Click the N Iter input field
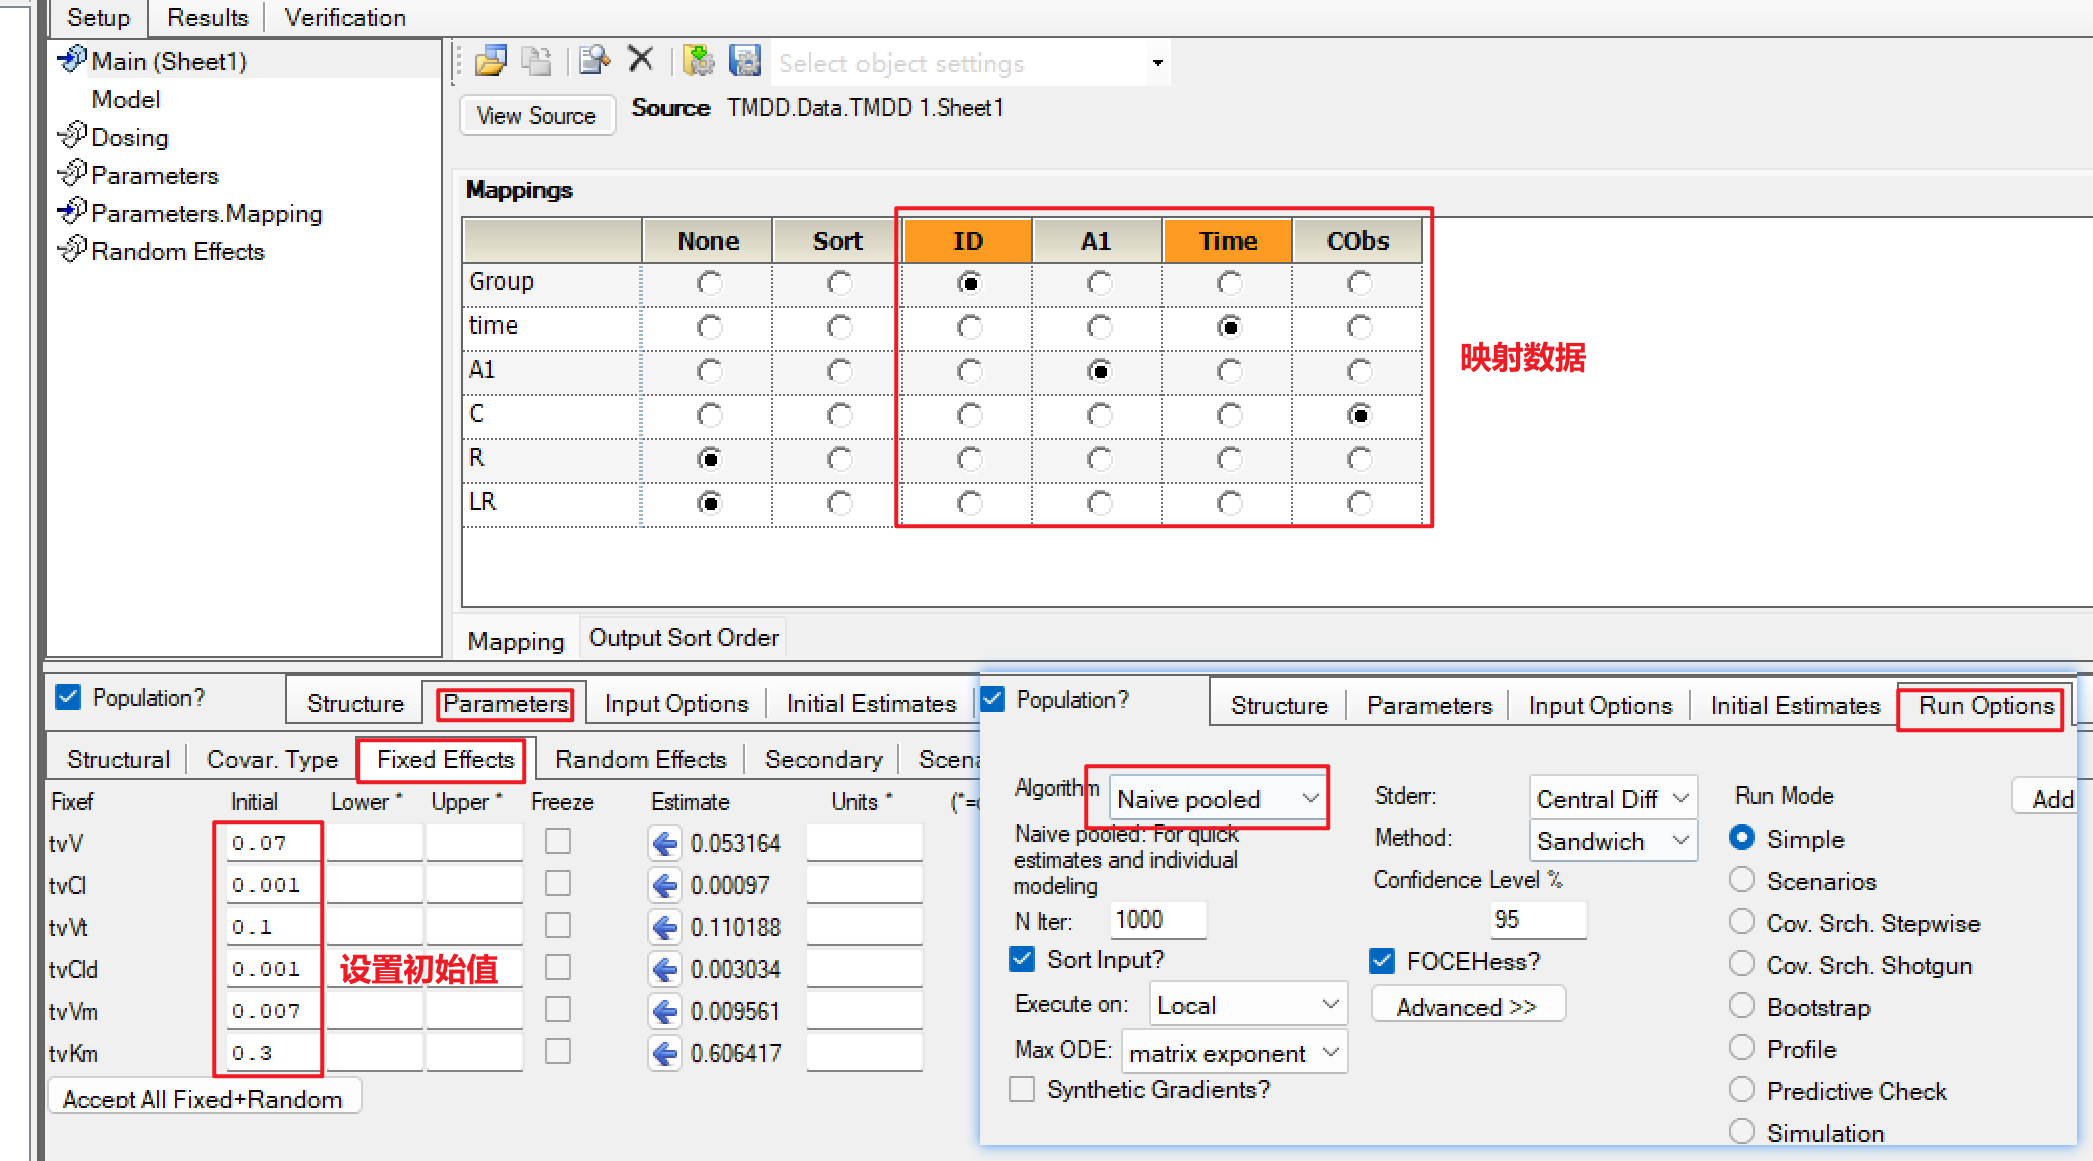Viewport: 2093px width, 1161px height. tap(1158, 920)
